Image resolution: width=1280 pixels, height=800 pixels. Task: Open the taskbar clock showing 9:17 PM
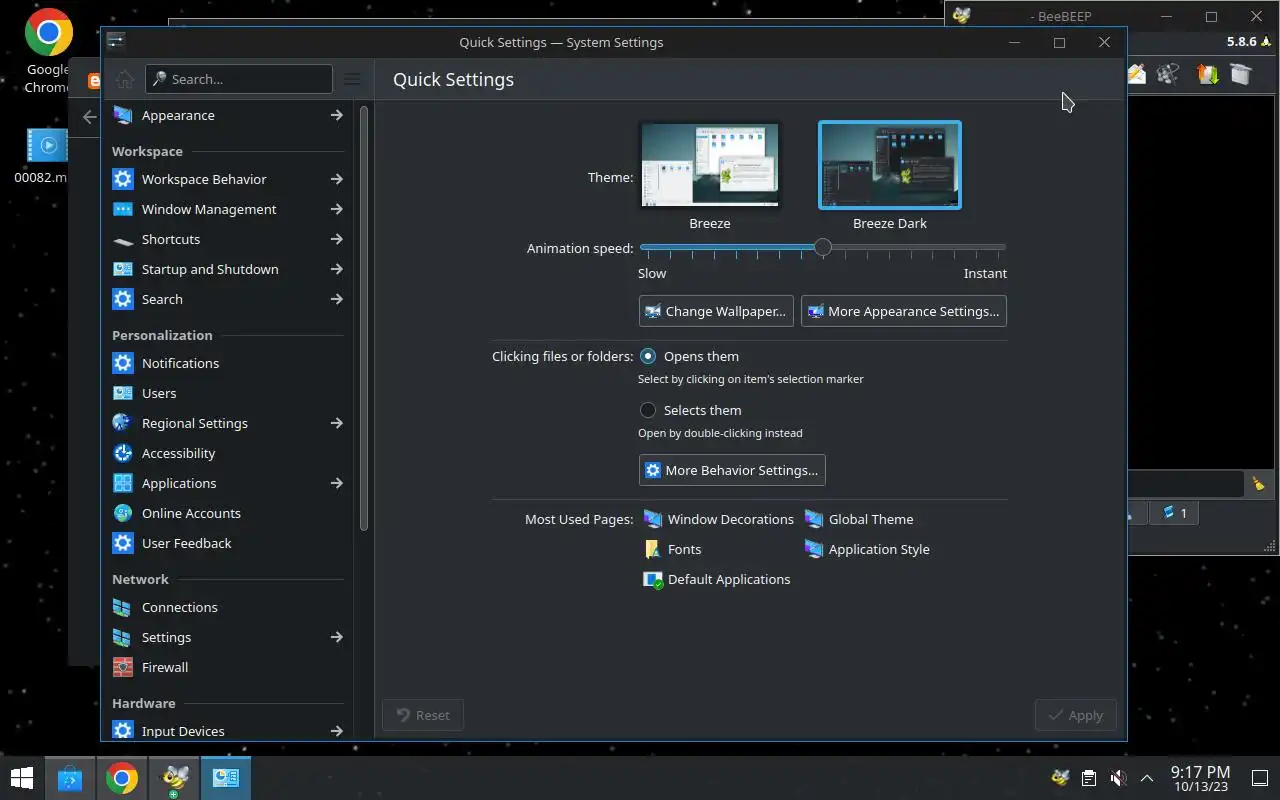[1200, 778]
